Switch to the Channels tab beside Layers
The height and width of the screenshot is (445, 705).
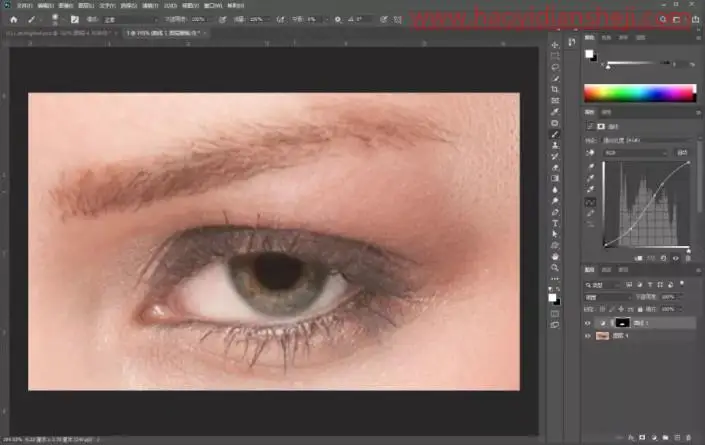606,270
